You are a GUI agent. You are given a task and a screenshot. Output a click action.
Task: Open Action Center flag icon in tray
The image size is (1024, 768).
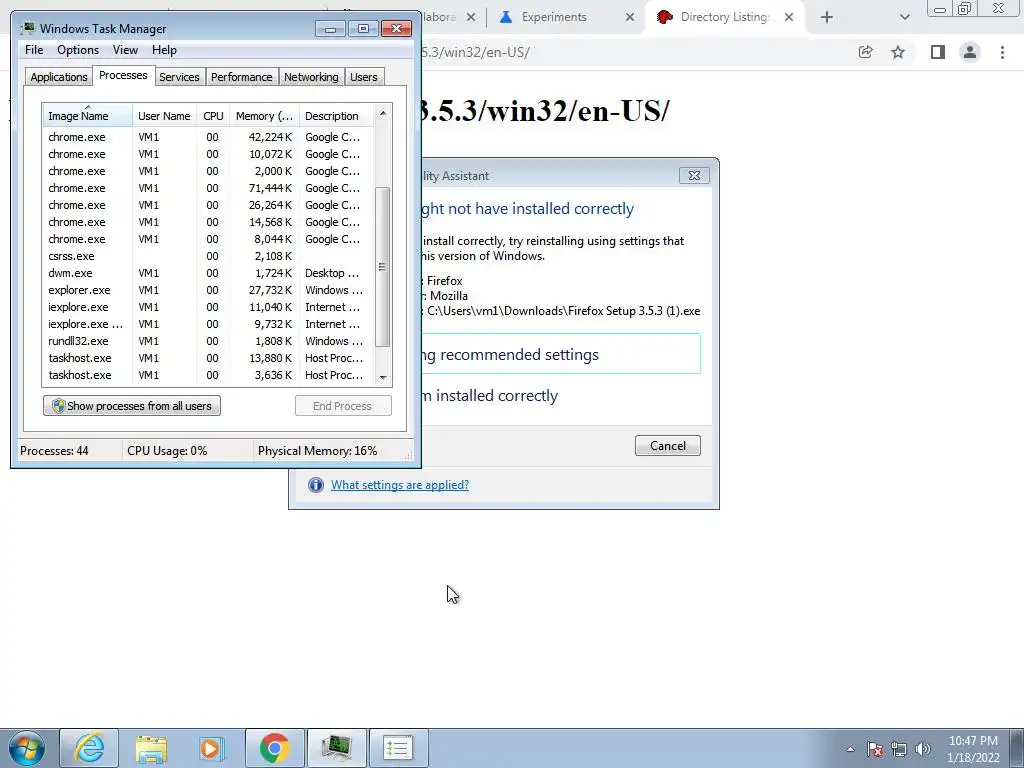pos(875,749)
